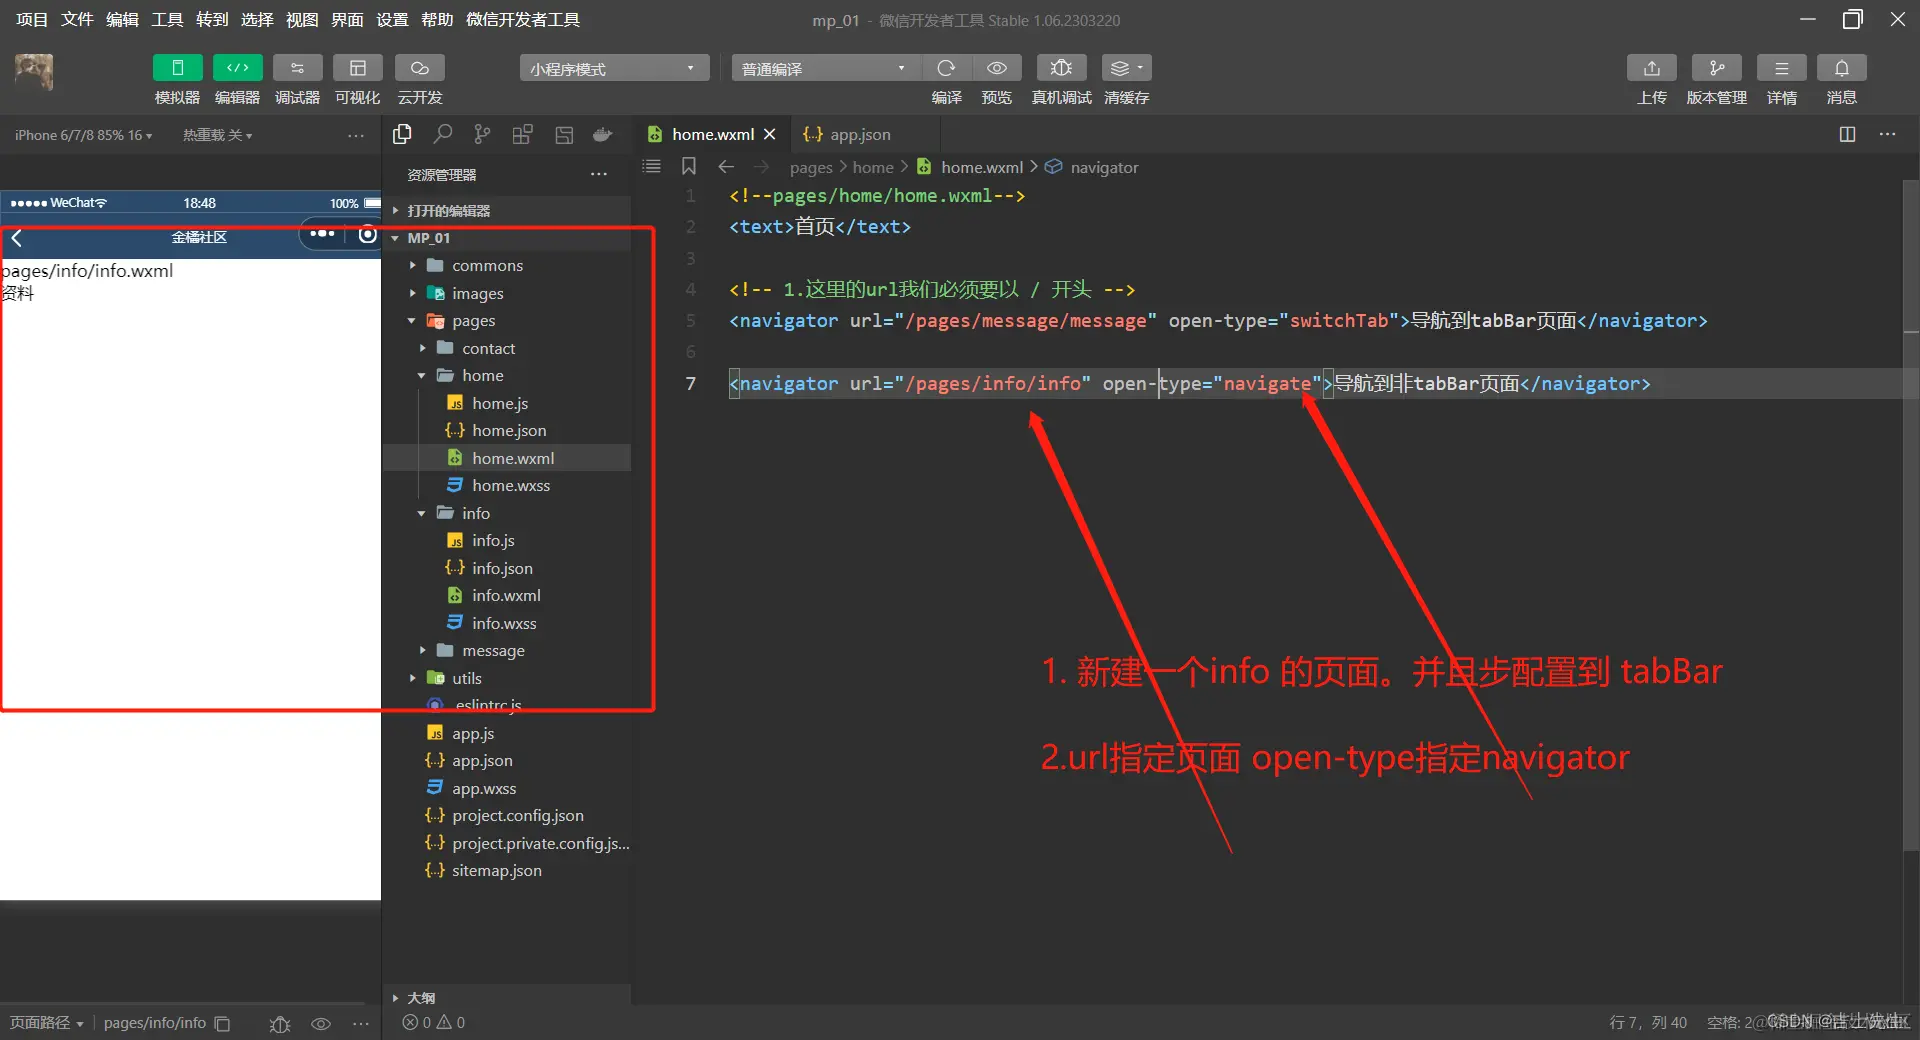This screenshot has width=1920, height=1040.
Task: Click the navigator breadcrumb item
Action: 1104,167
